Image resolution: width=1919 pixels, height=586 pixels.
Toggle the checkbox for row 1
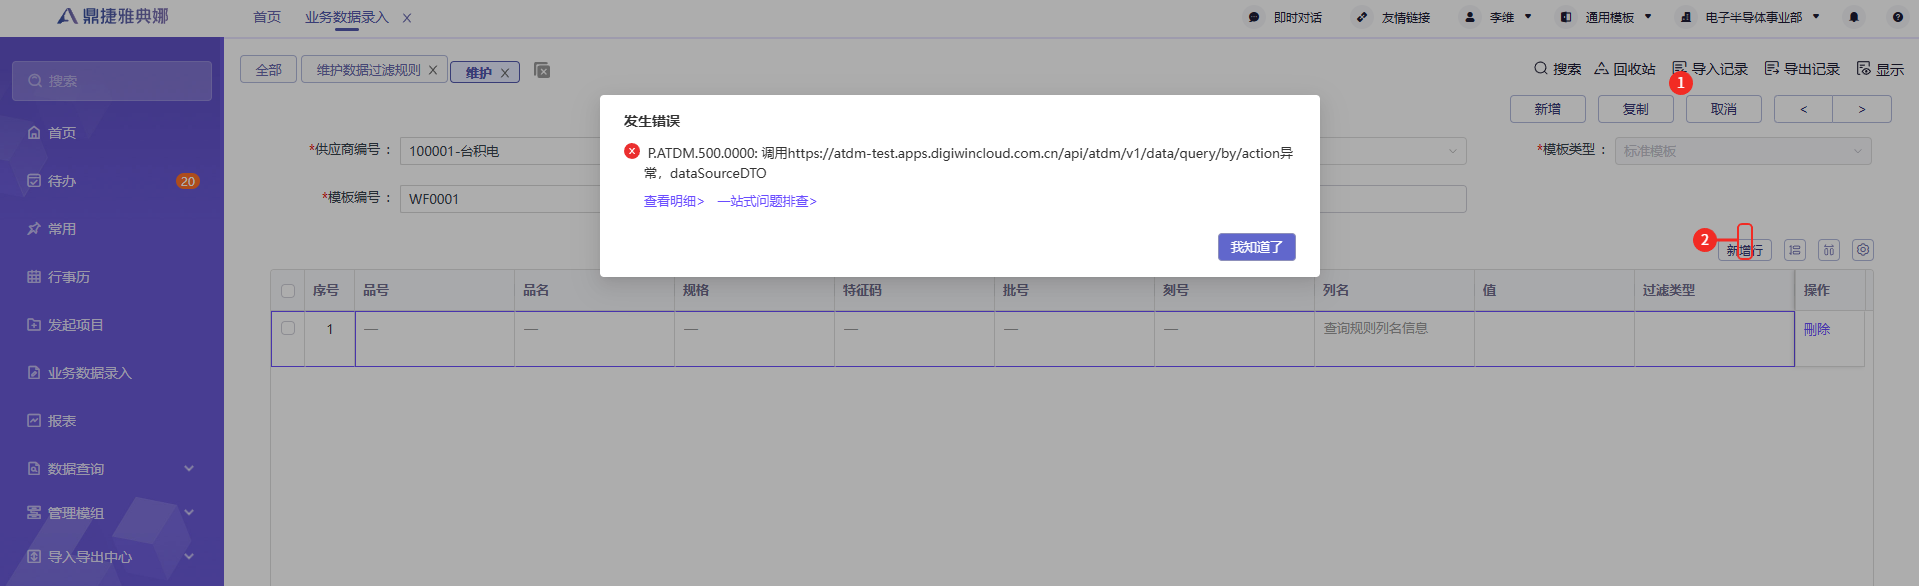tap(288, 328)
